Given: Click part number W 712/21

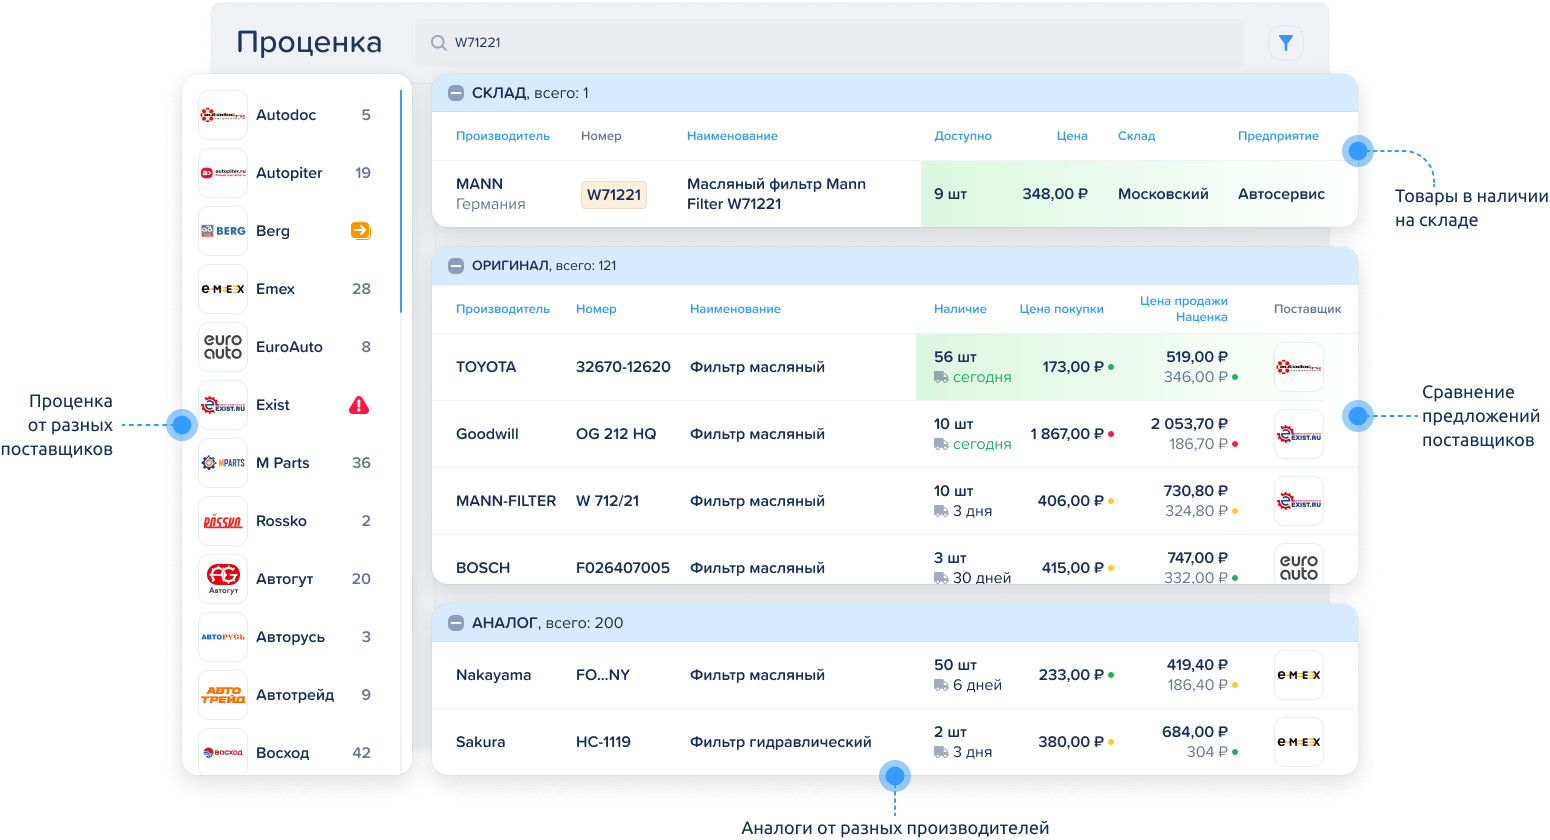Looking at the screenshot, I should (607, 501).
